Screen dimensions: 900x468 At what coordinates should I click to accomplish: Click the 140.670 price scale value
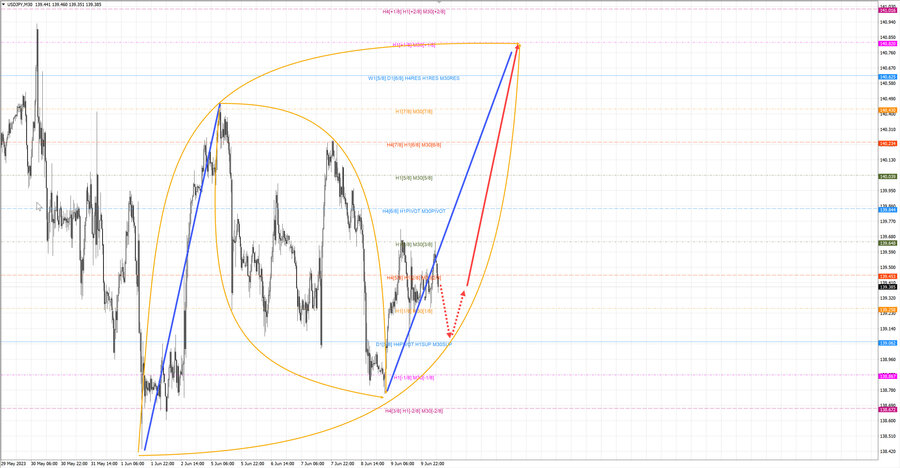(x=887, y=68)
